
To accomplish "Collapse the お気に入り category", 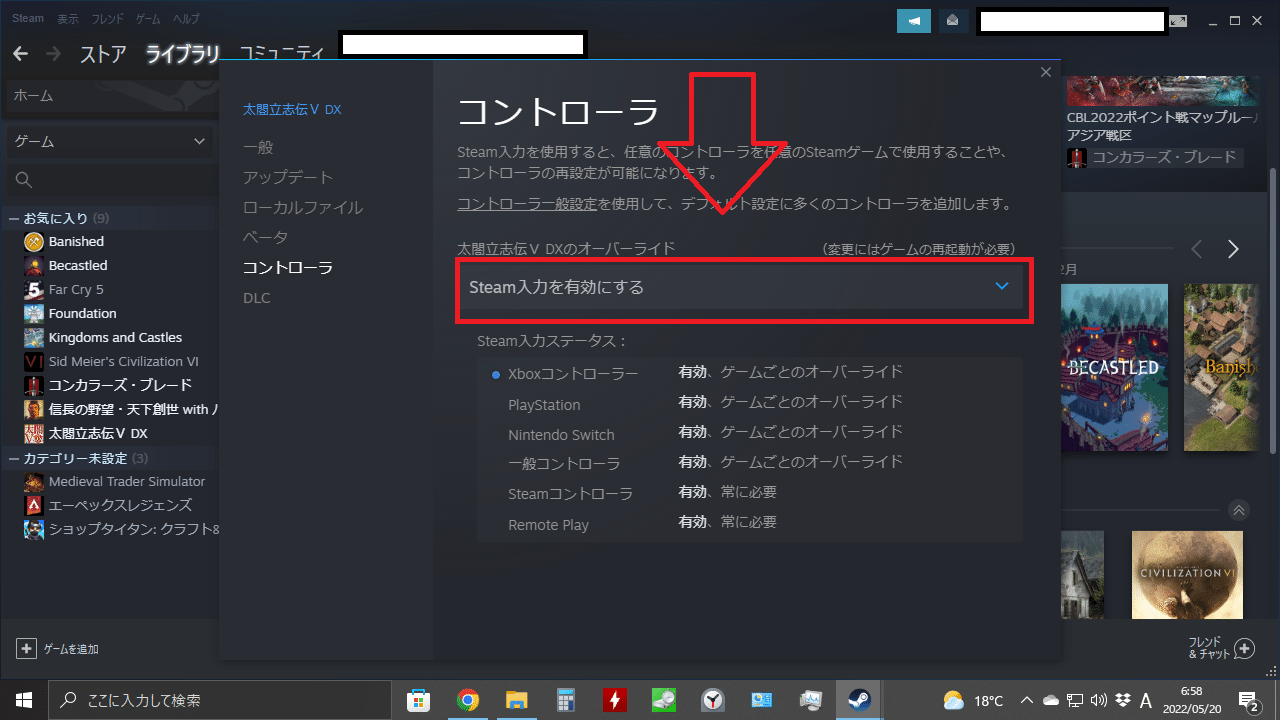I will click(14, 218).
